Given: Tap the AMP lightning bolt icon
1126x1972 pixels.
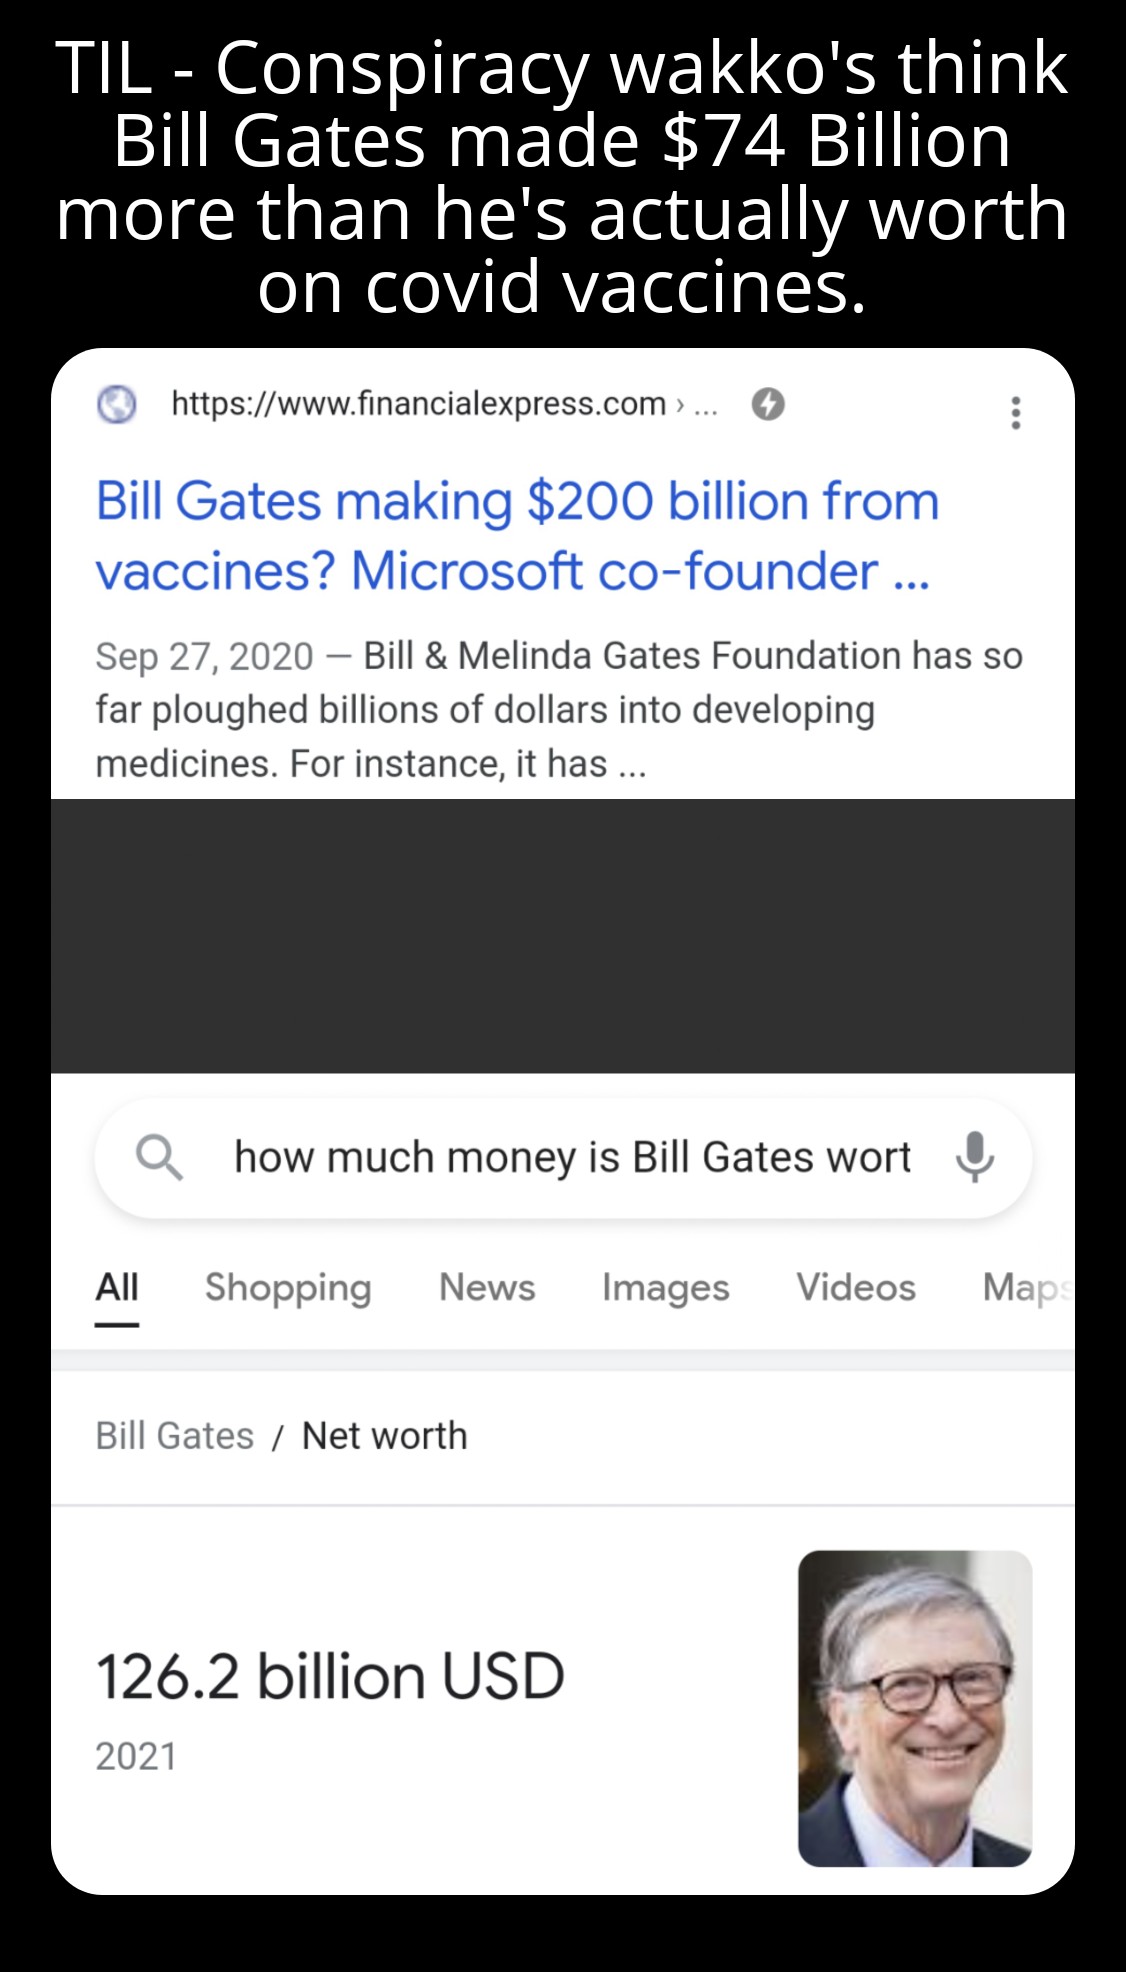Looking at the screenshot, I should 768,404.
